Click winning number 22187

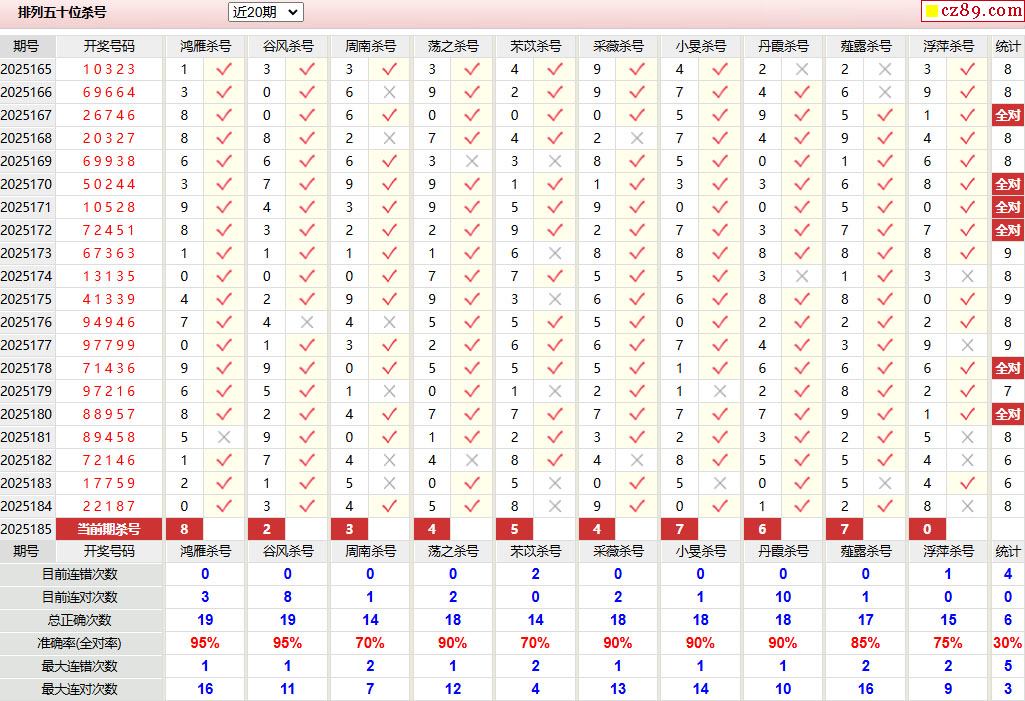tap(109, 506)
